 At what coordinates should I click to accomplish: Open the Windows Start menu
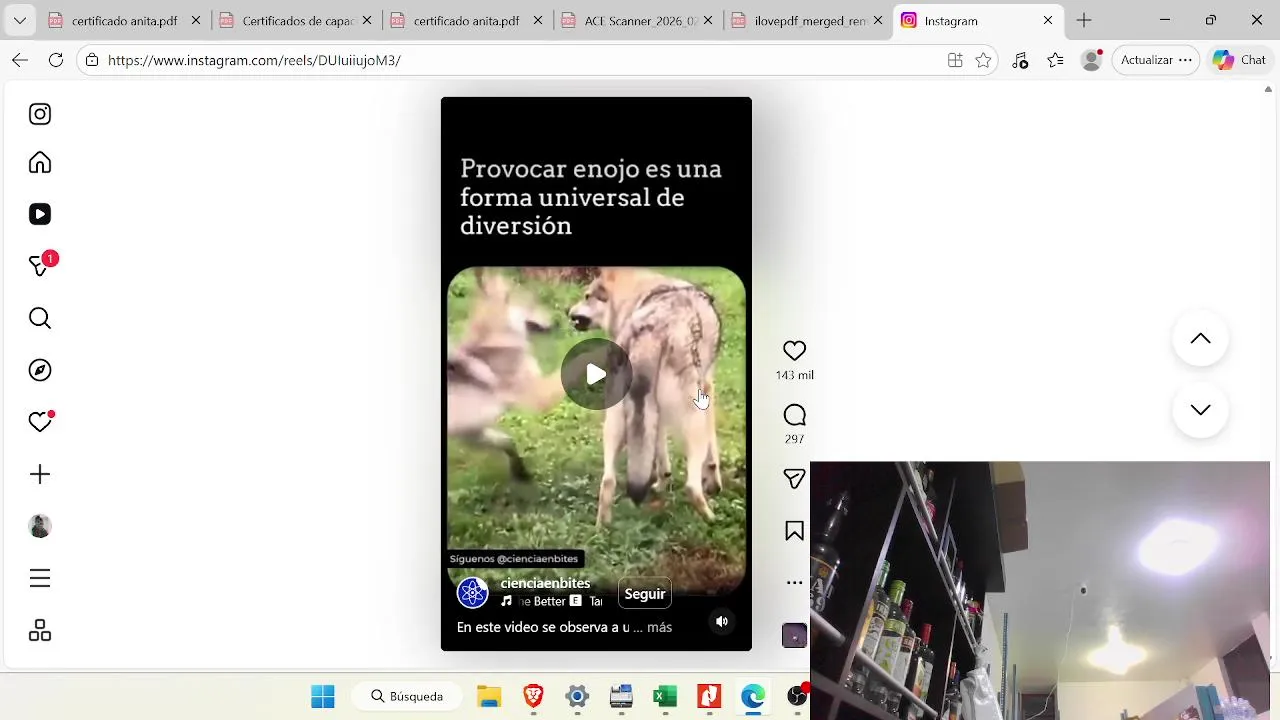[x=323, y=696]
